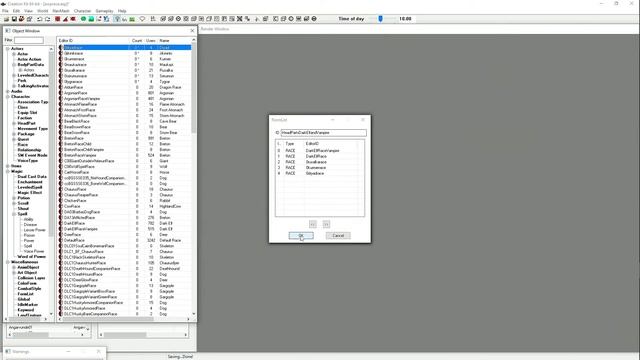Adjust the Time of day slider
This screenshot has width=640, height=360.
[380, 19]
